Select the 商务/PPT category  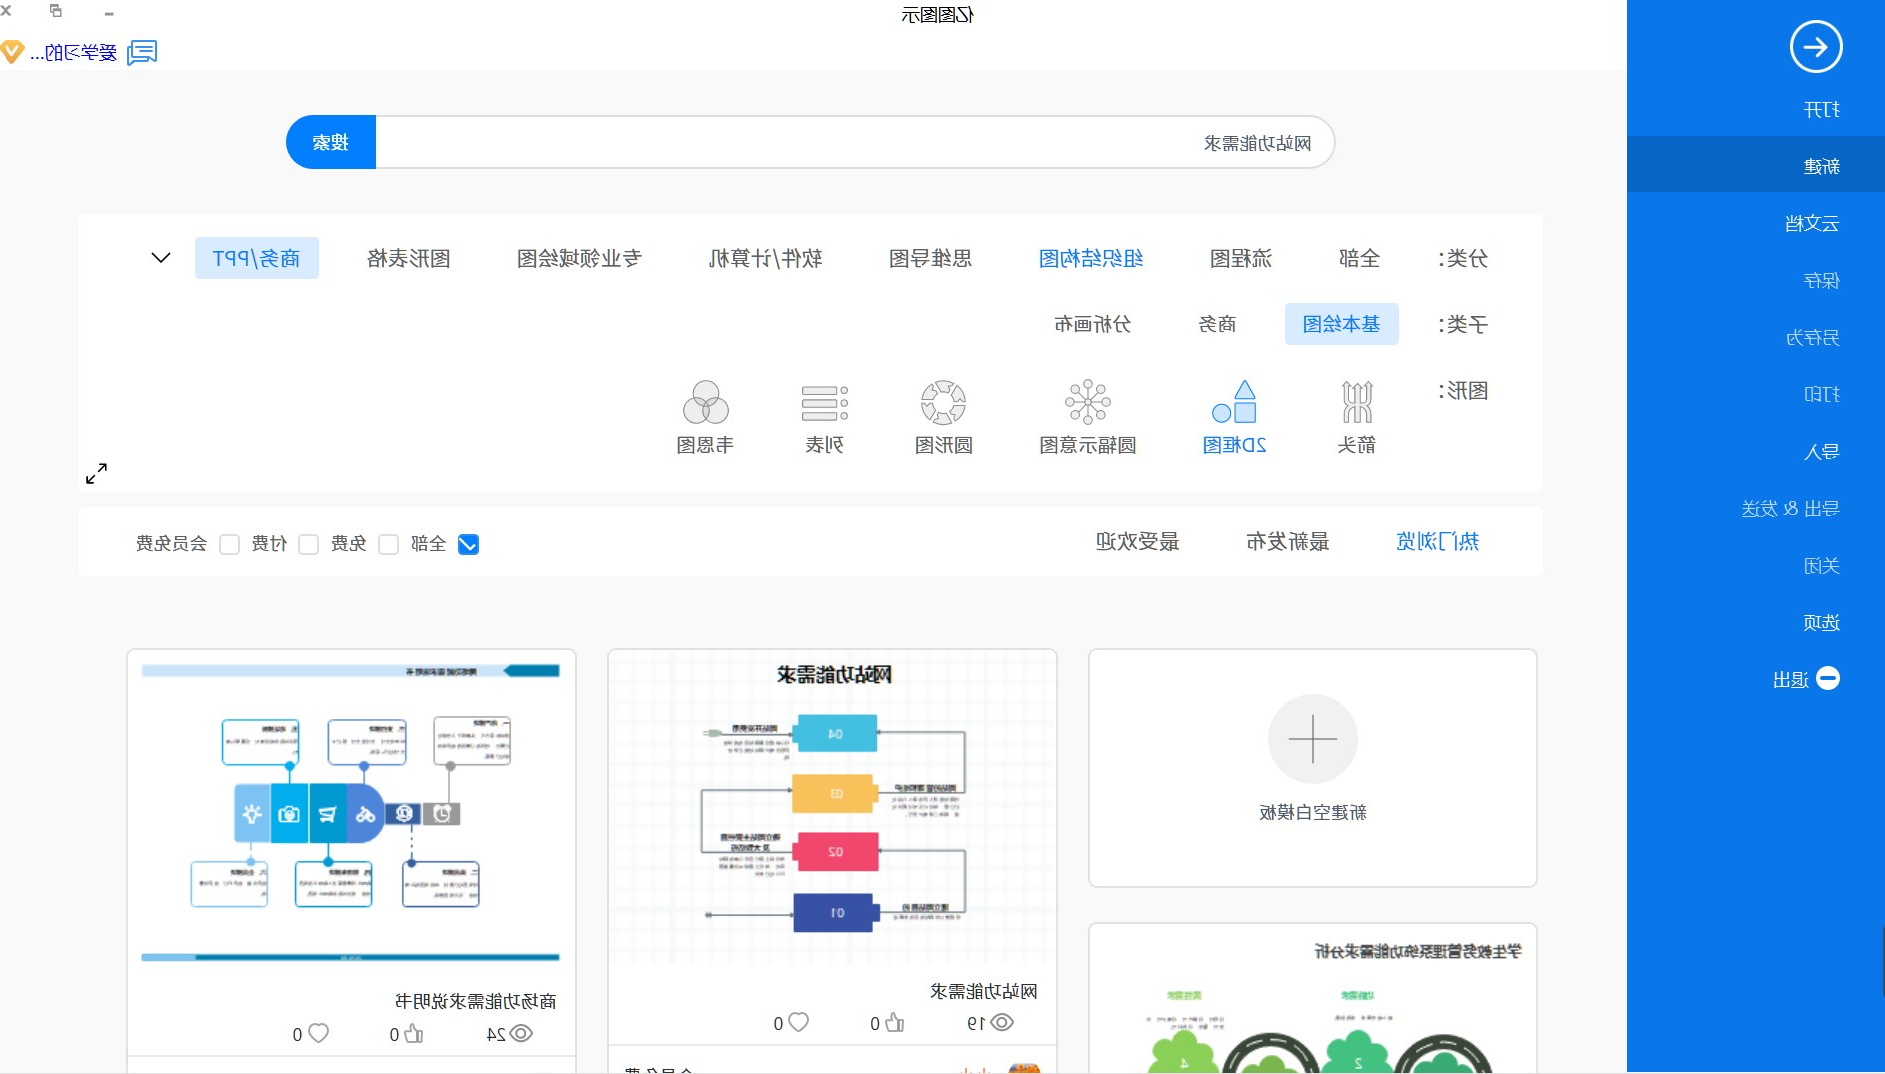pos(256,258)
